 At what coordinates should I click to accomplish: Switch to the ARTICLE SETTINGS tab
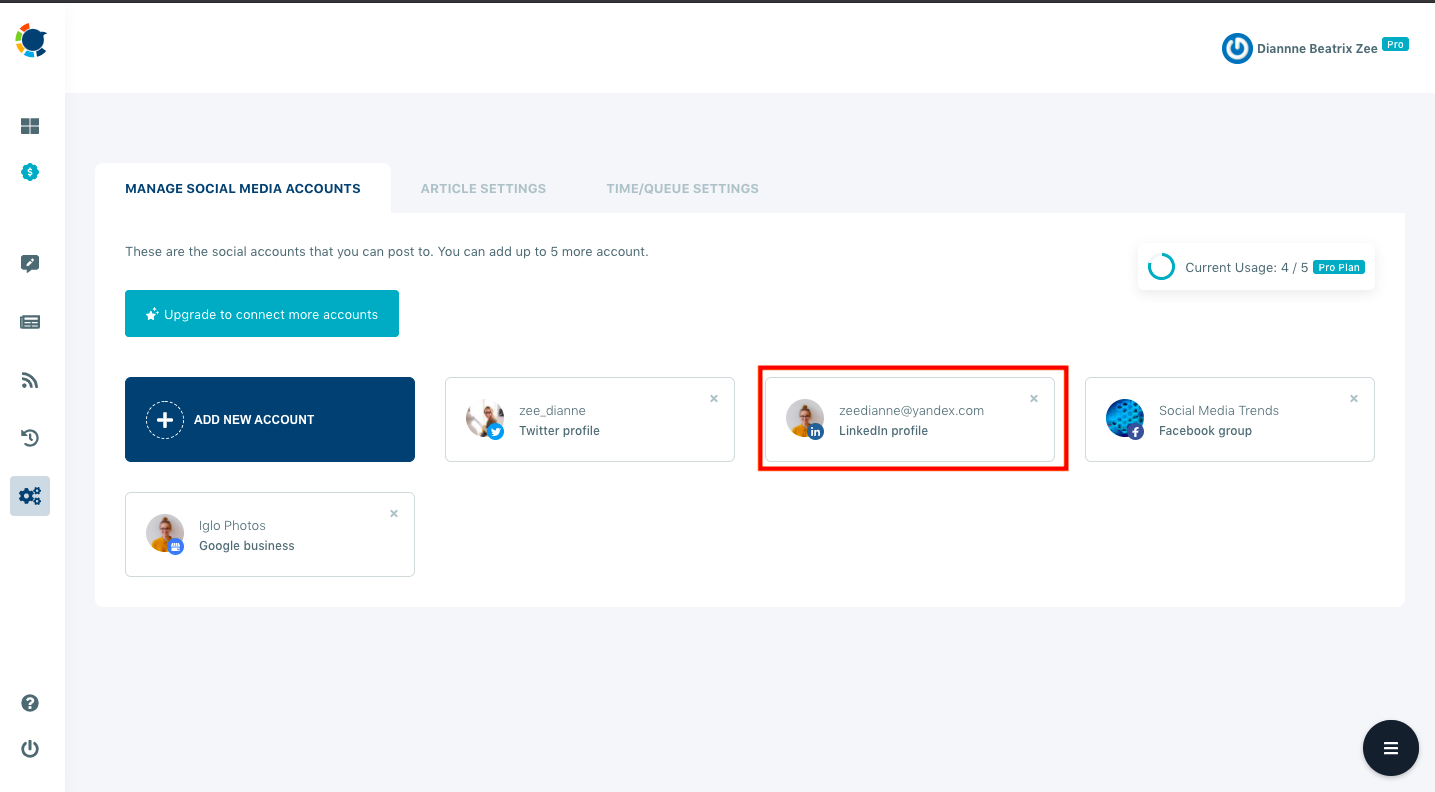click(483, 188)
